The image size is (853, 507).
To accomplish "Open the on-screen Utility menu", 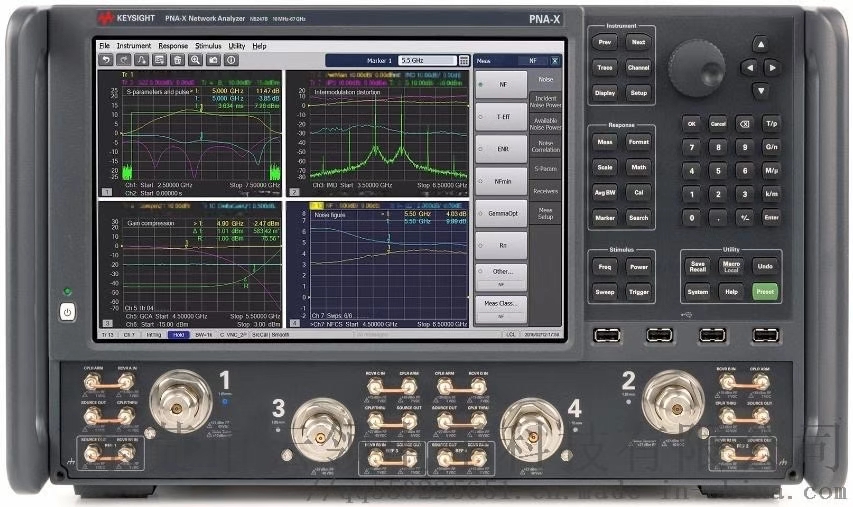I will coord(237,46).
